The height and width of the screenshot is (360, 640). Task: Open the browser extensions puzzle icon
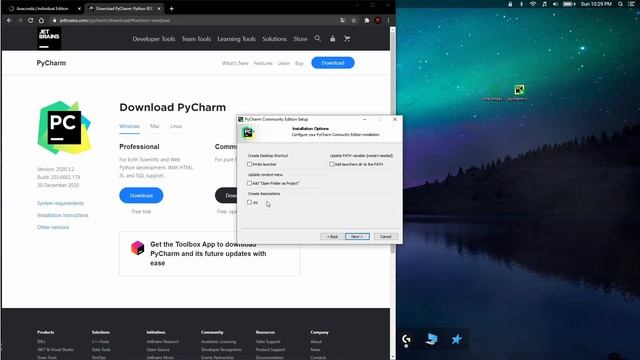pos(367,20)
